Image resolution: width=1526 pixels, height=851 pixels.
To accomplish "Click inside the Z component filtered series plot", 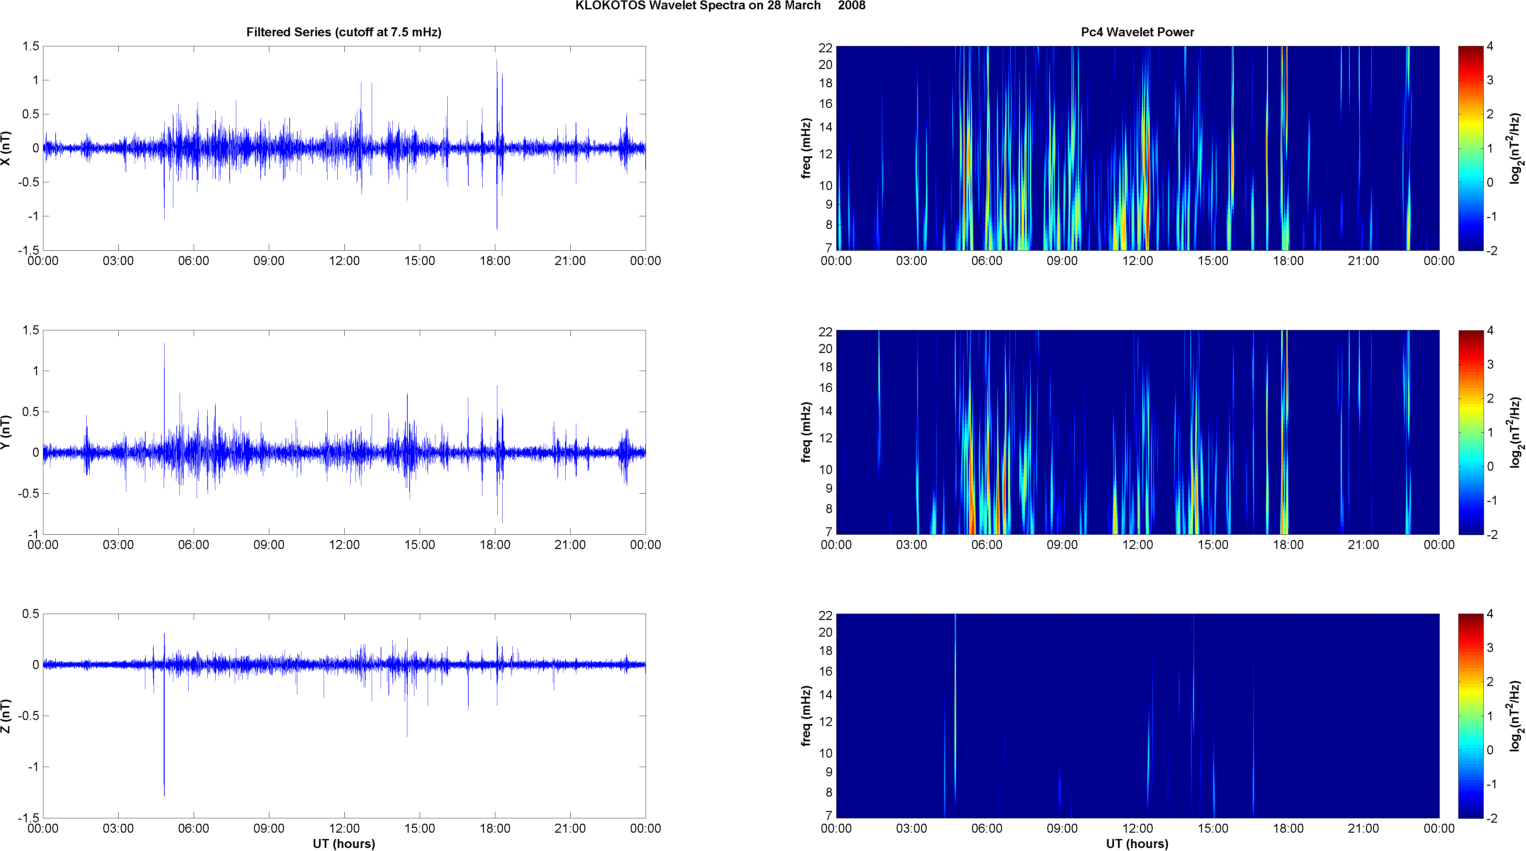I will pyautogui.click(x=344, y=716).
